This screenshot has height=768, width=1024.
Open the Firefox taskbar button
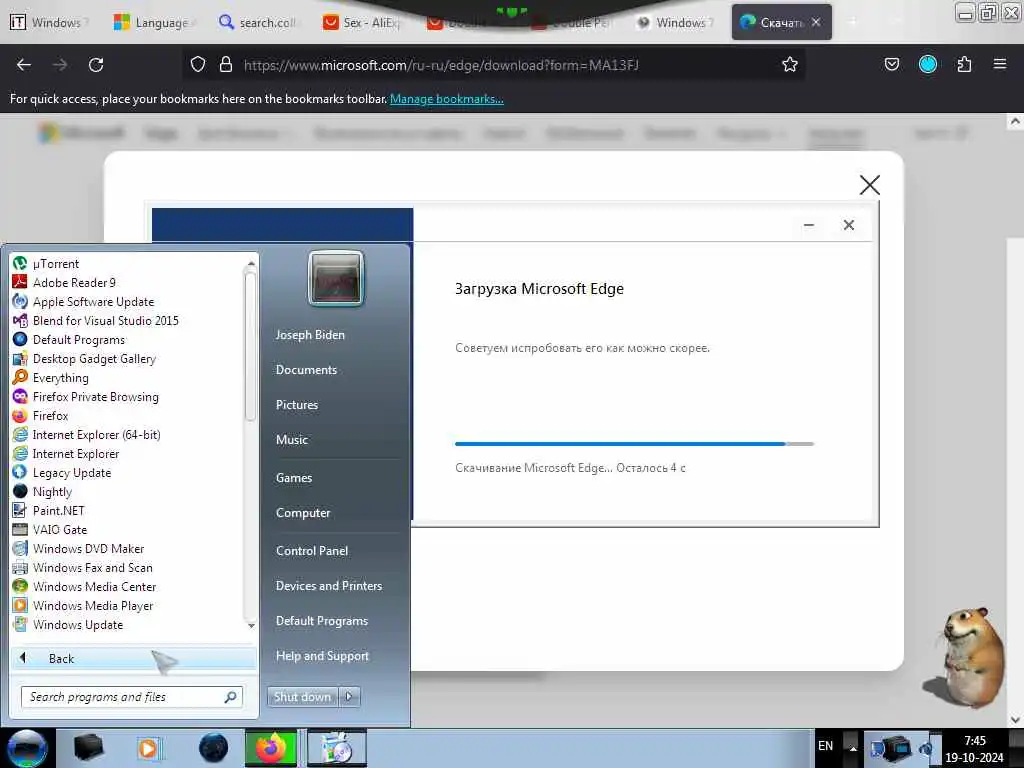point(271,748)
